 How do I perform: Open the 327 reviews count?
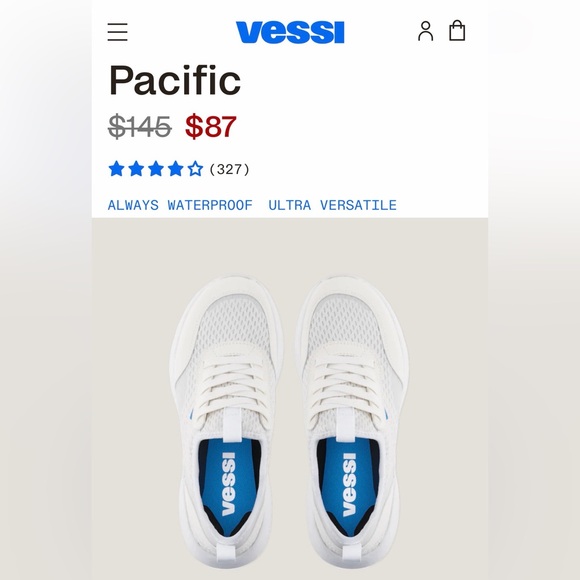click(x=229, y=169)
